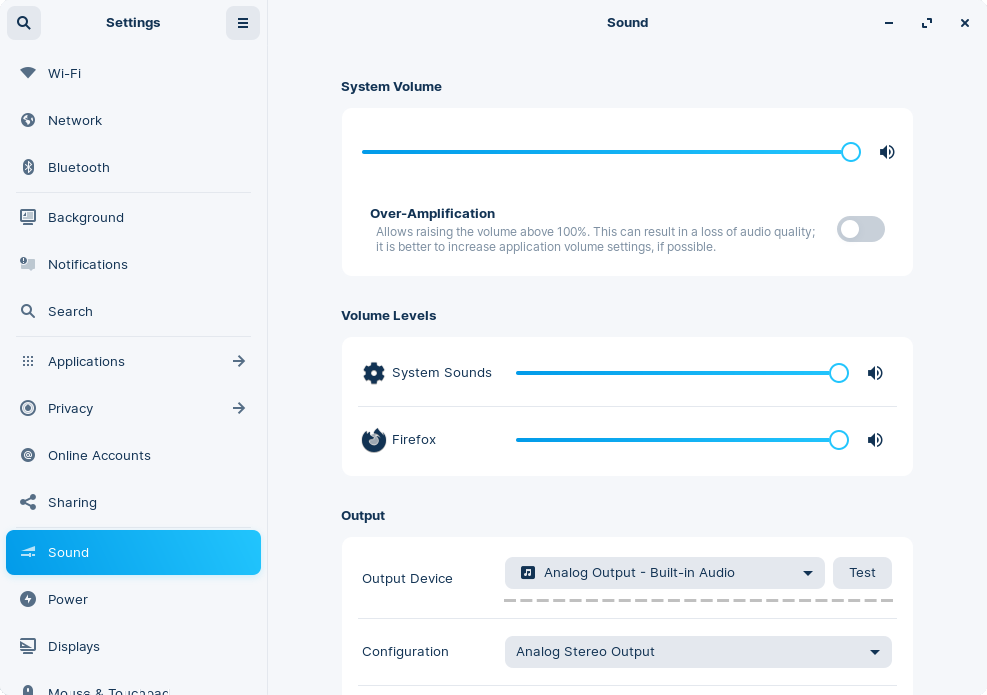
Task: Click the Firefox volume slider handle
Action: [839, 440]
